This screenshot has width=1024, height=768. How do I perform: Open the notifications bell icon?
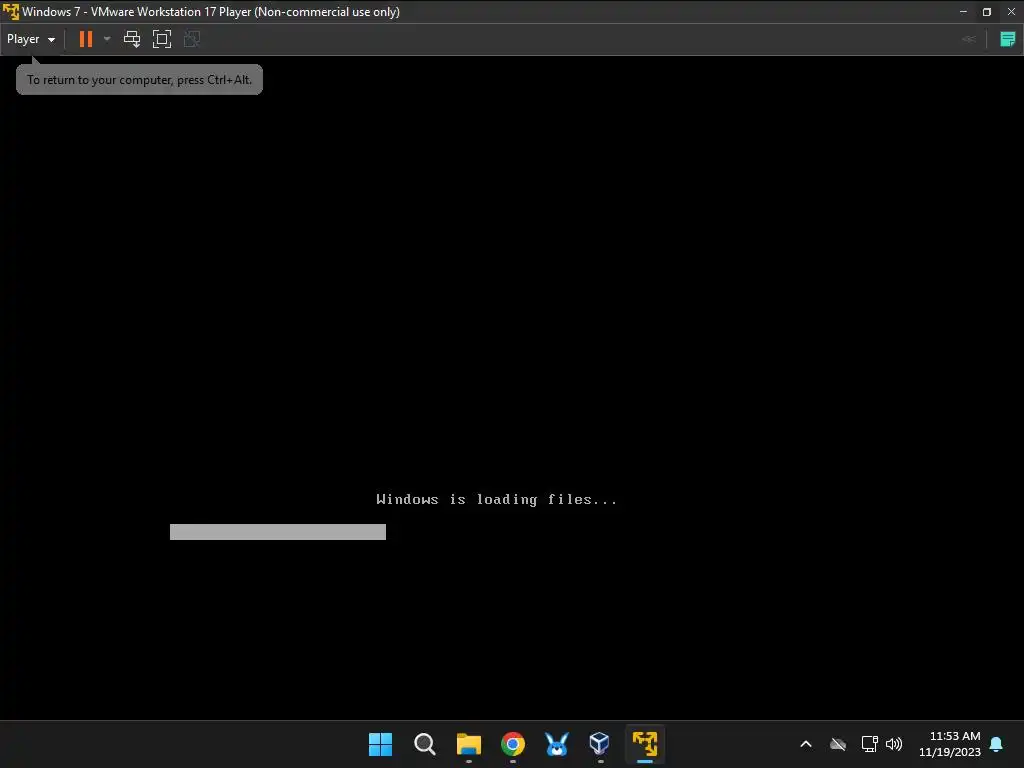997,744
